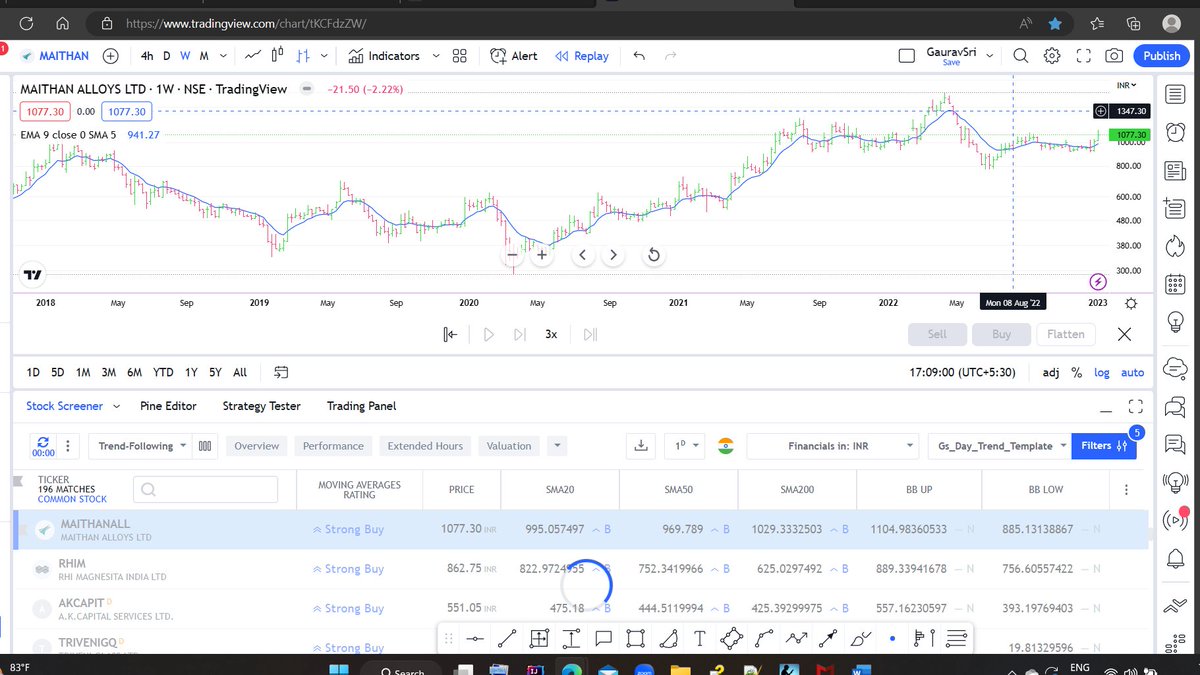The height and width of the screenshot is (675, 1200).
Task: Open the Indicators dialog
Action: point(384,56)
